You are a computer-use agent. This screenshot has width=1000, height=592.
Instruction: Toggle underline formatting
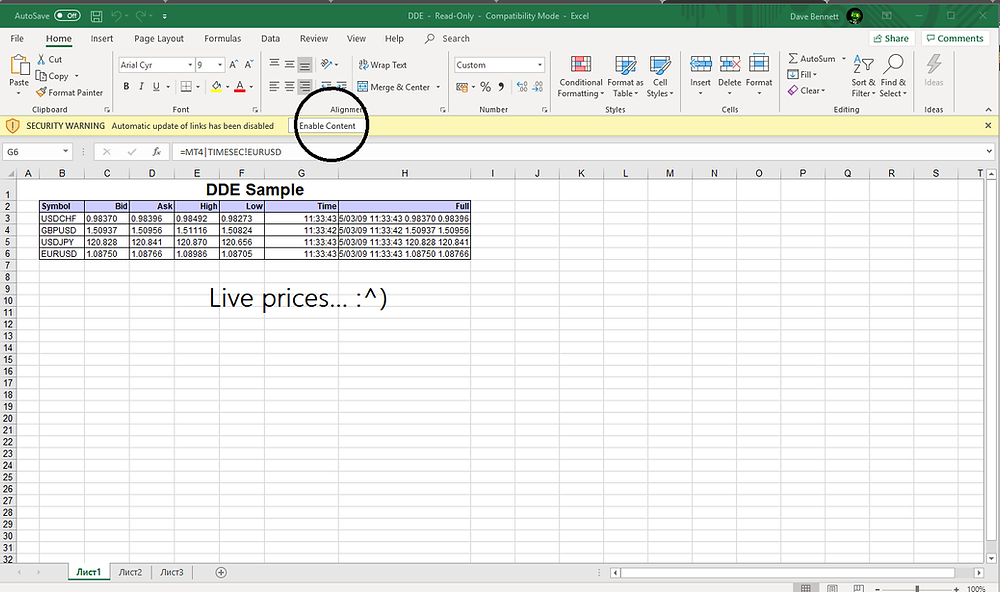click(x=155, y=87)
